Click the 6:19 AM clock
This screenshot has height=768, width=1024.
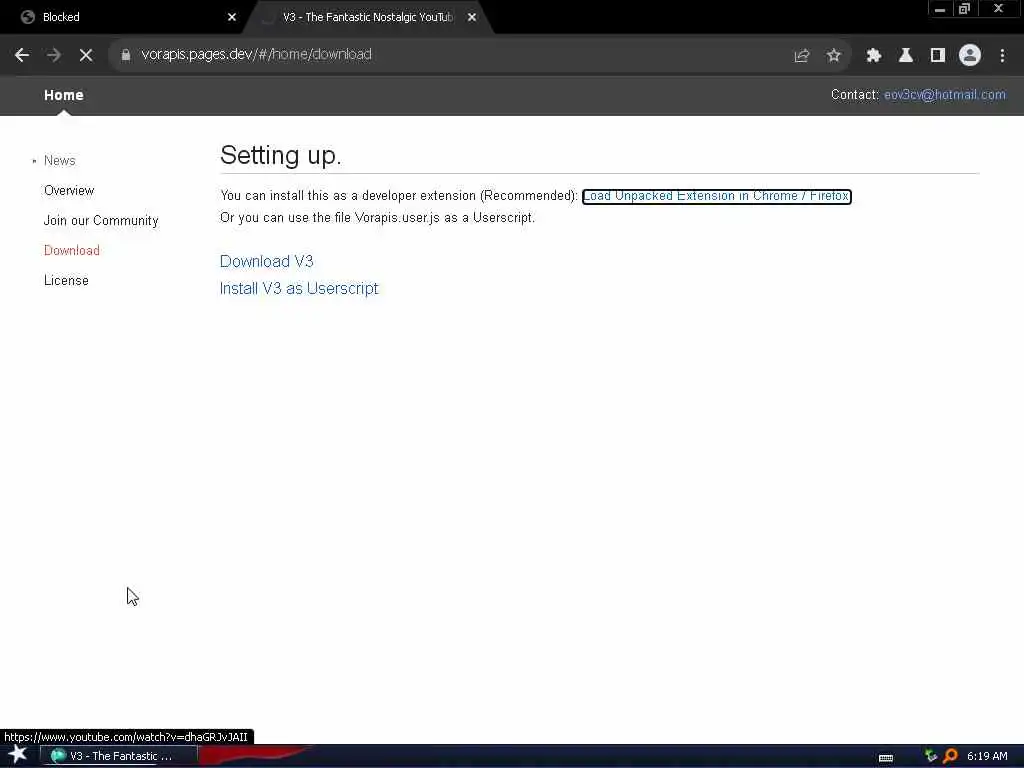[x=987, y=756]
